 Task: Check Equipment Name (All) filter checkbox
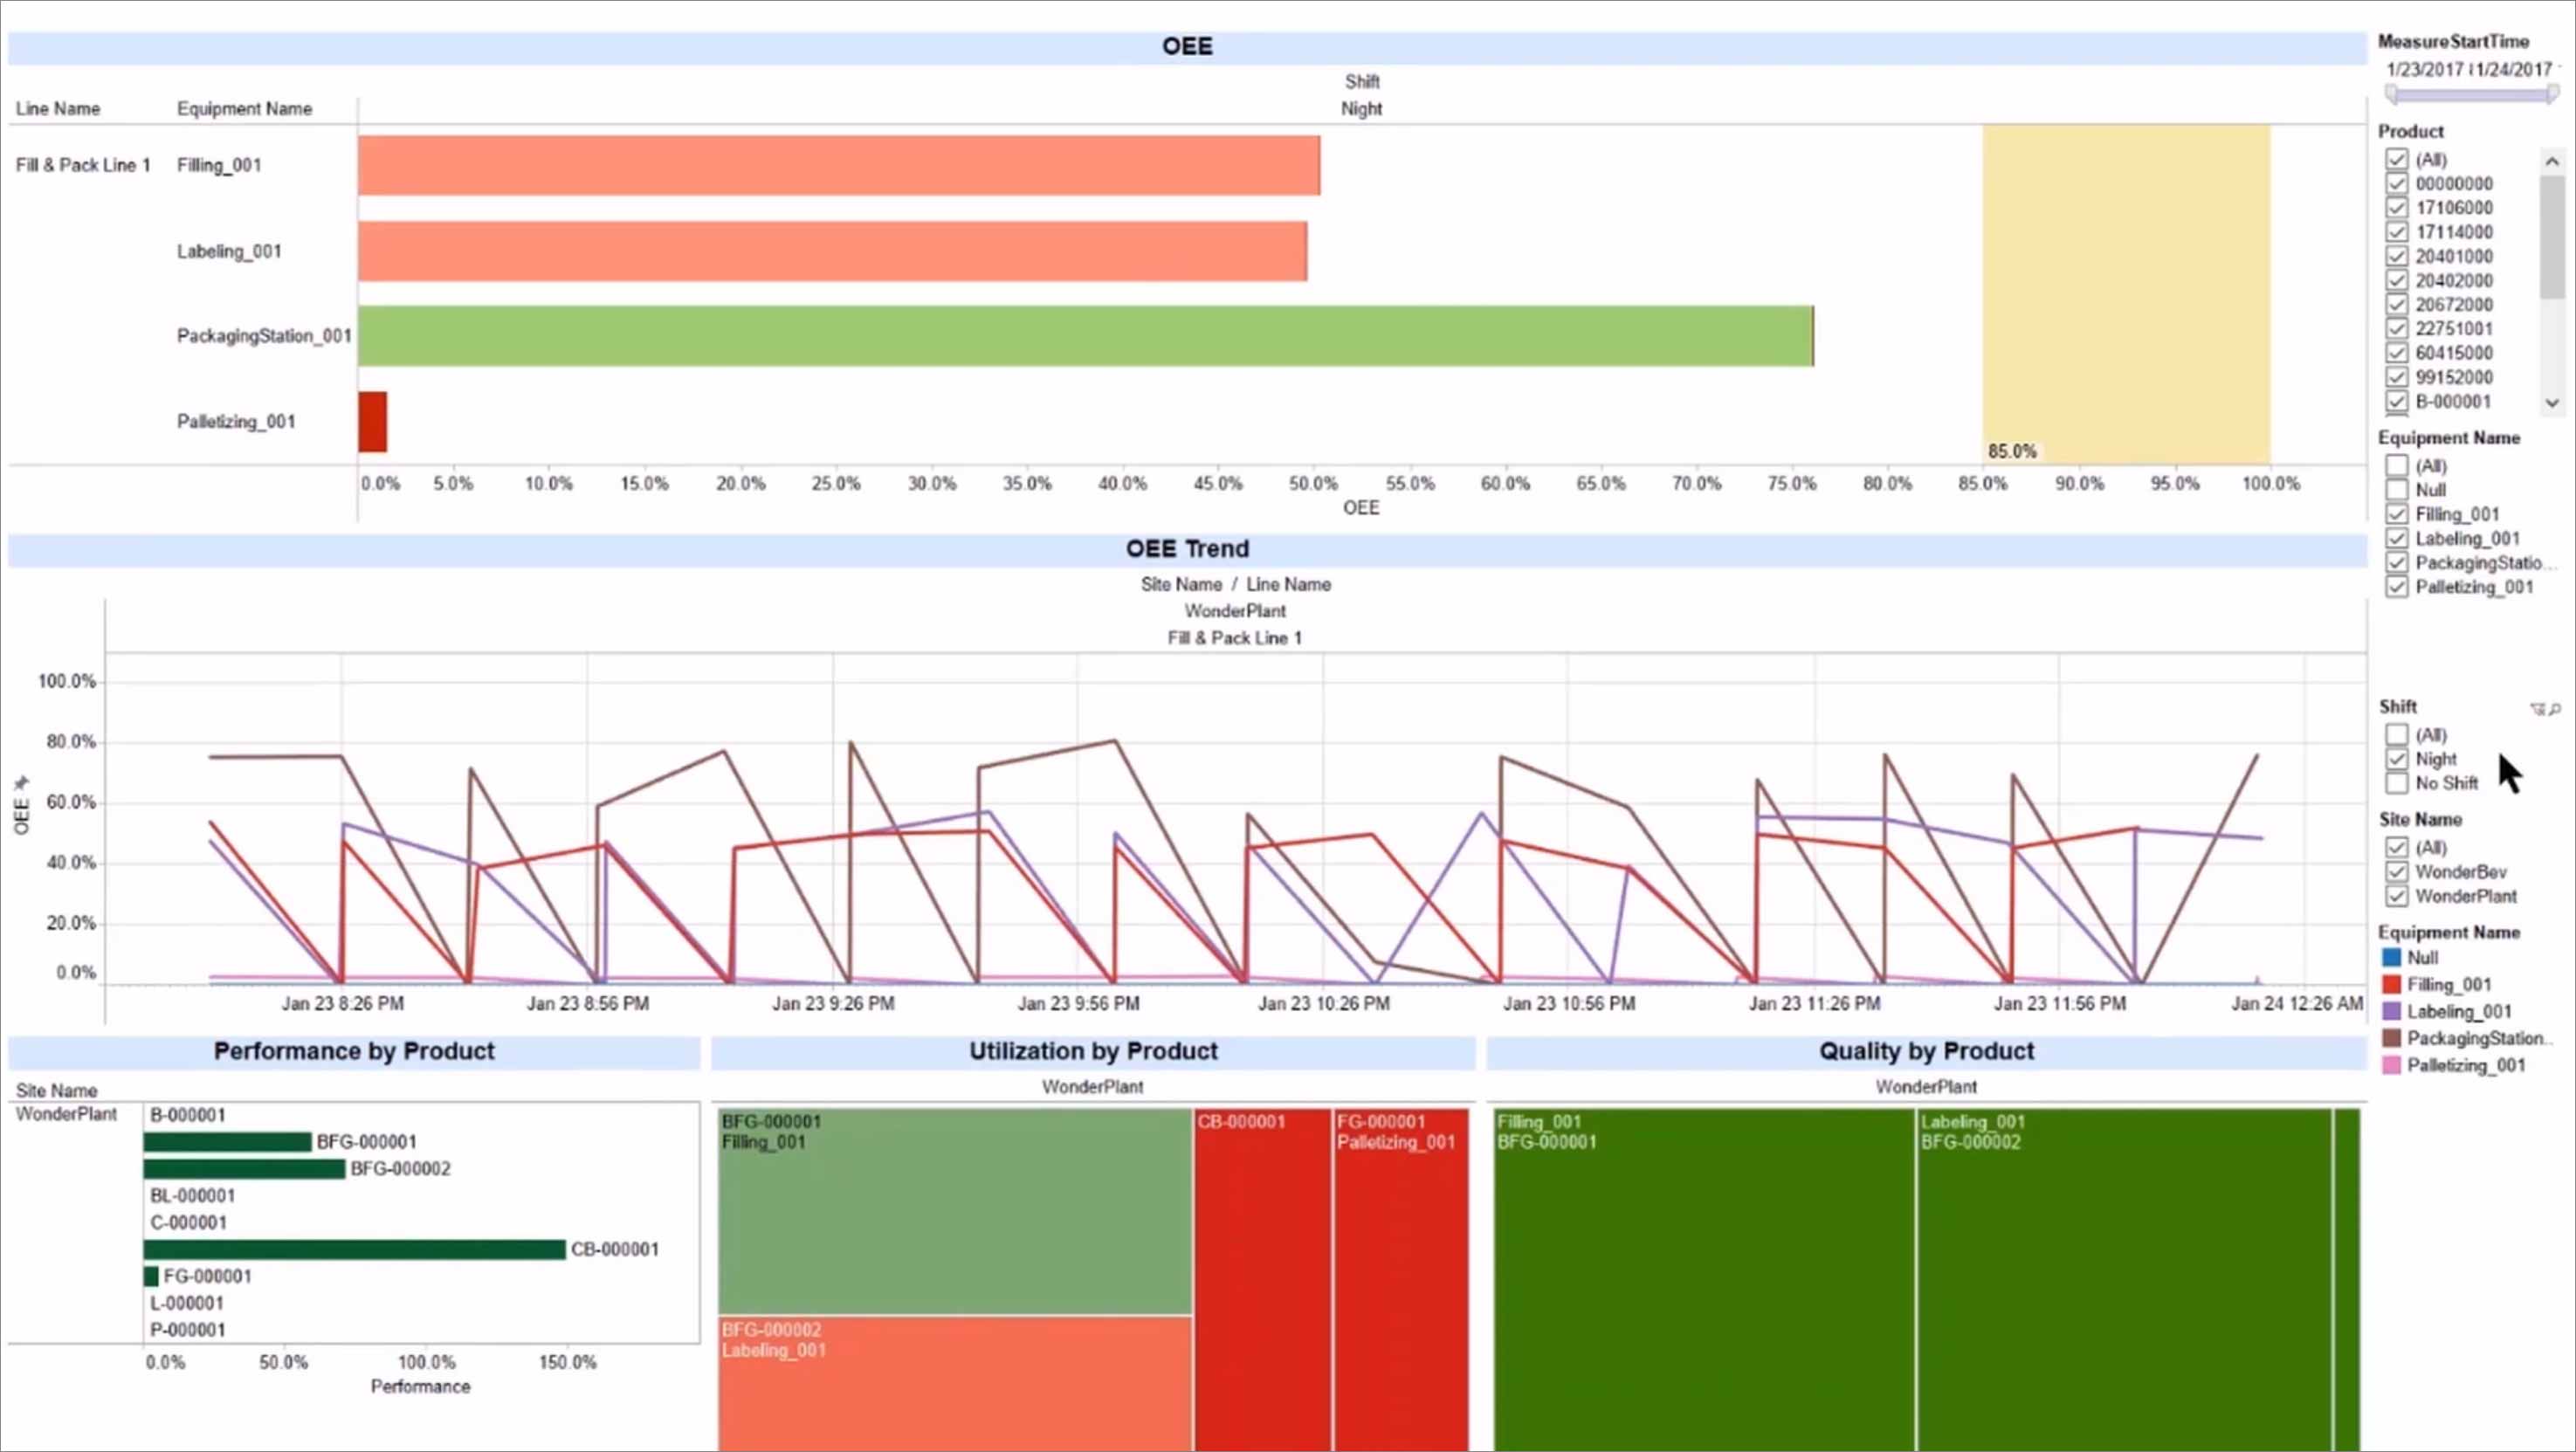pyautogui.click(x=2396, y=465)
